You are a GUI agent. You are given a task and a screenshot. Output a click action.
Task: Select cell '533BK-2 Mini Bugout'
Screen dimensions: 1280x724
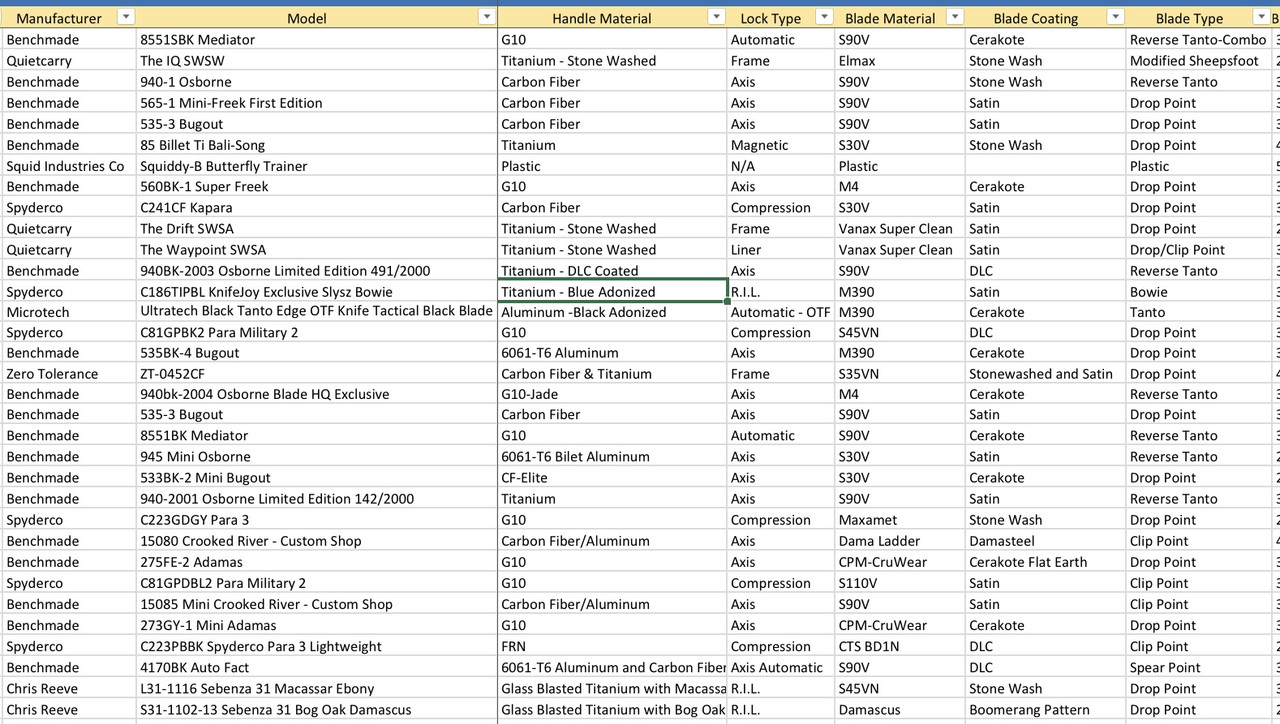(317, 478)
